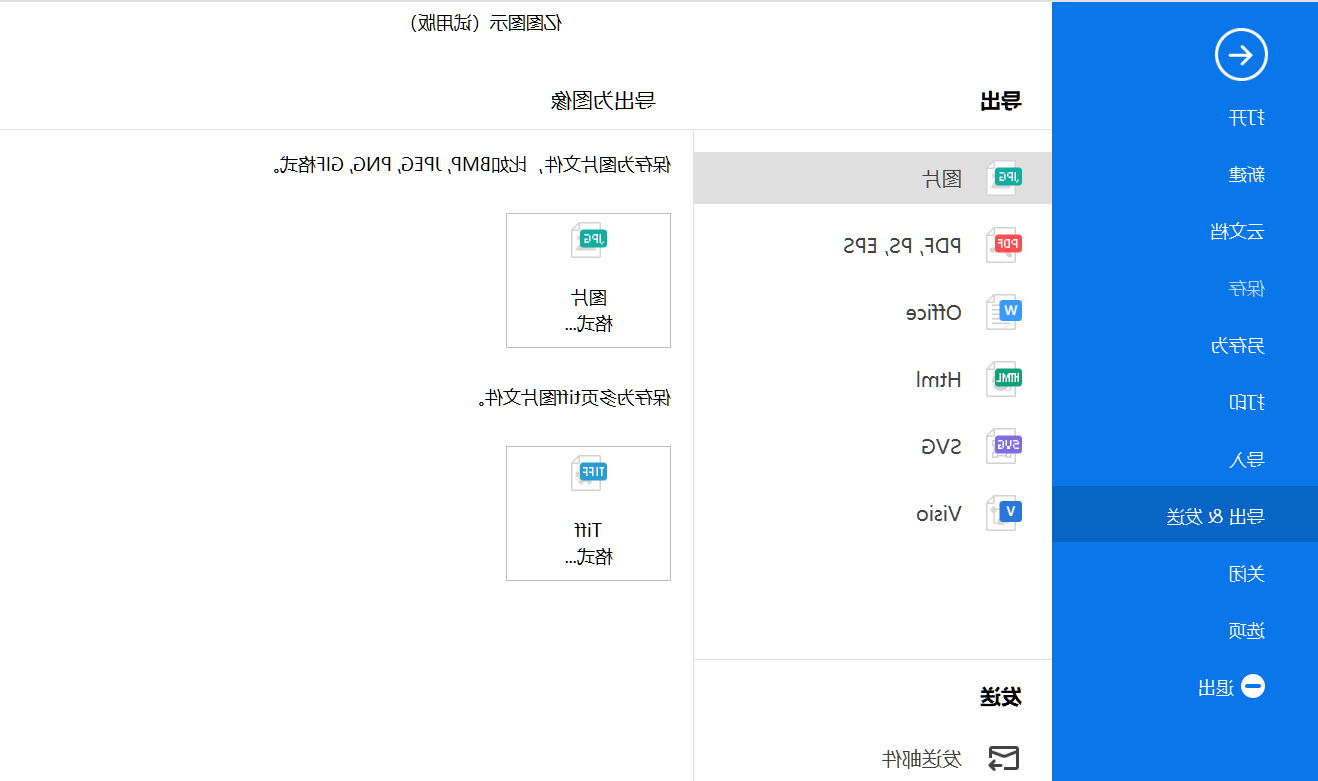Select the PDF, PS, EPS label

coord(903,246)
